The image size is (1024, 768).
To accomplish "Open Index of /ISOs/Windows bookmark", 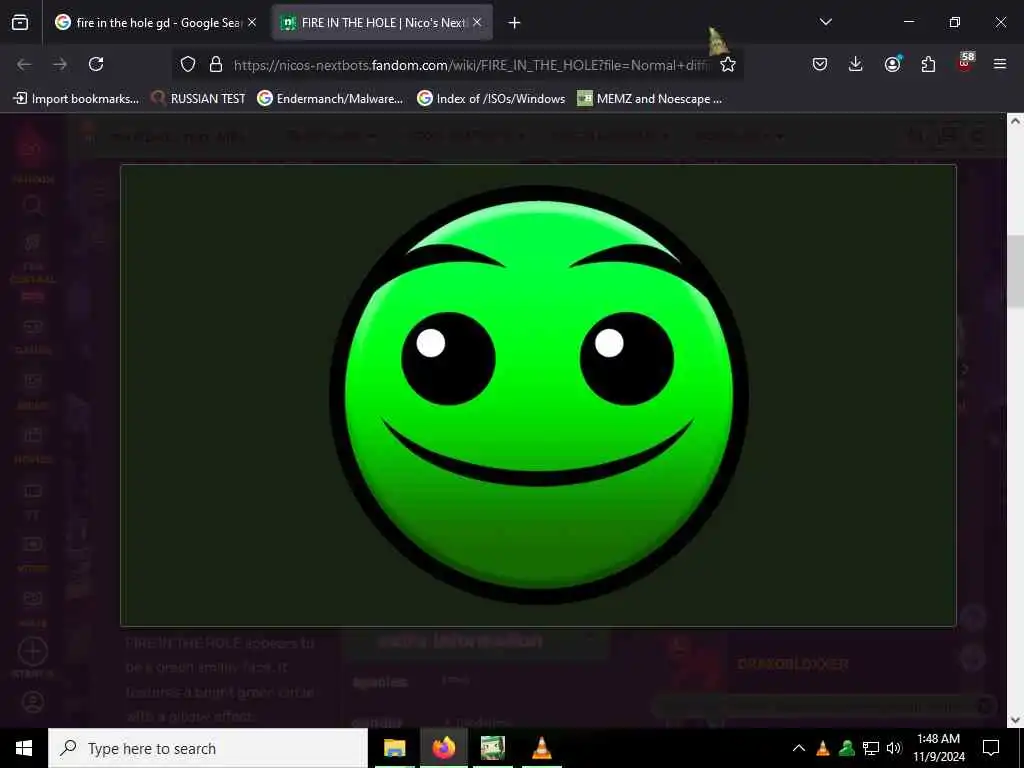I will tap(491, 99).
